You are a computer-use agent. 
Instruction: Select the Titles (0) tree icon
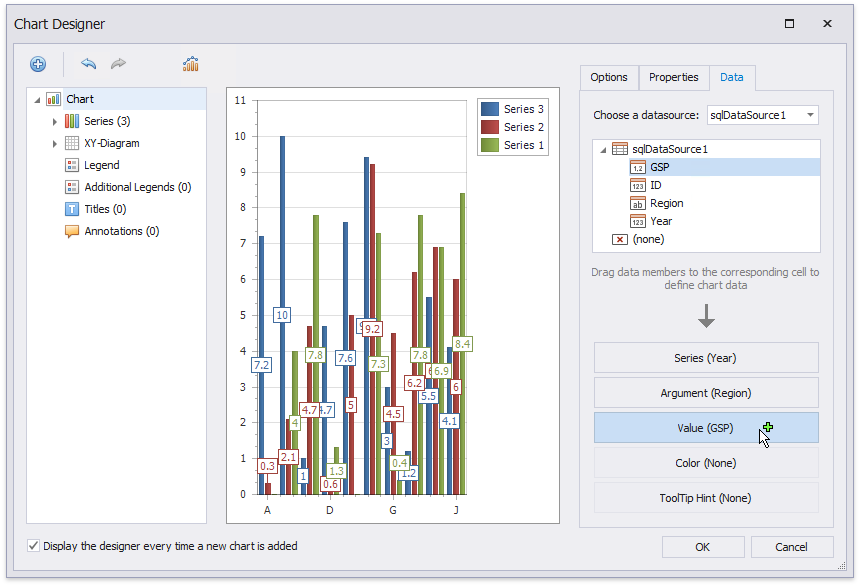point(71,209)
